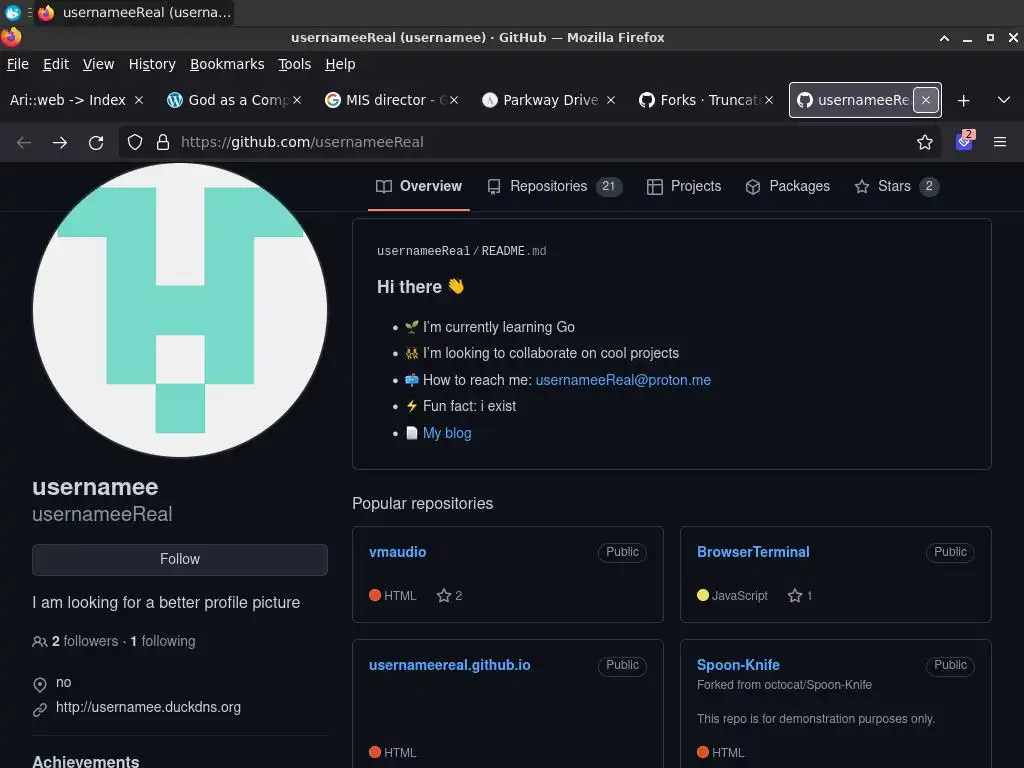The height and width of the screenshot is (768, 1024).
Task: Open usernameeReal link in README path
Action: tap(423, 251)
